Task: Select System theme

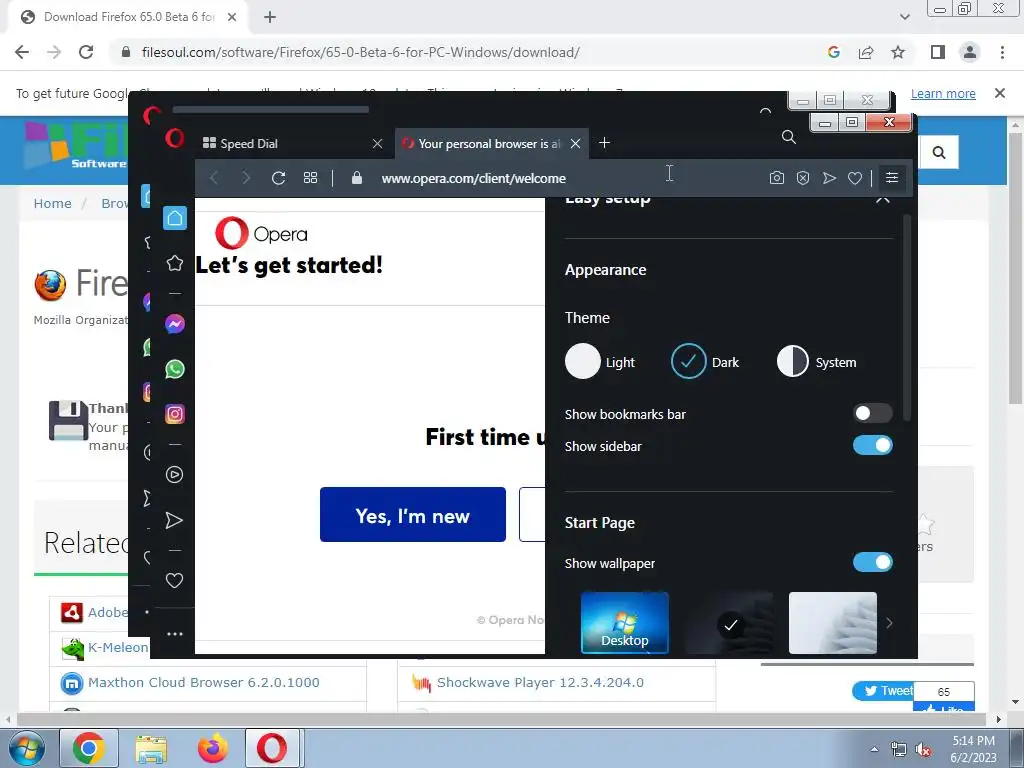Action: 792,361
